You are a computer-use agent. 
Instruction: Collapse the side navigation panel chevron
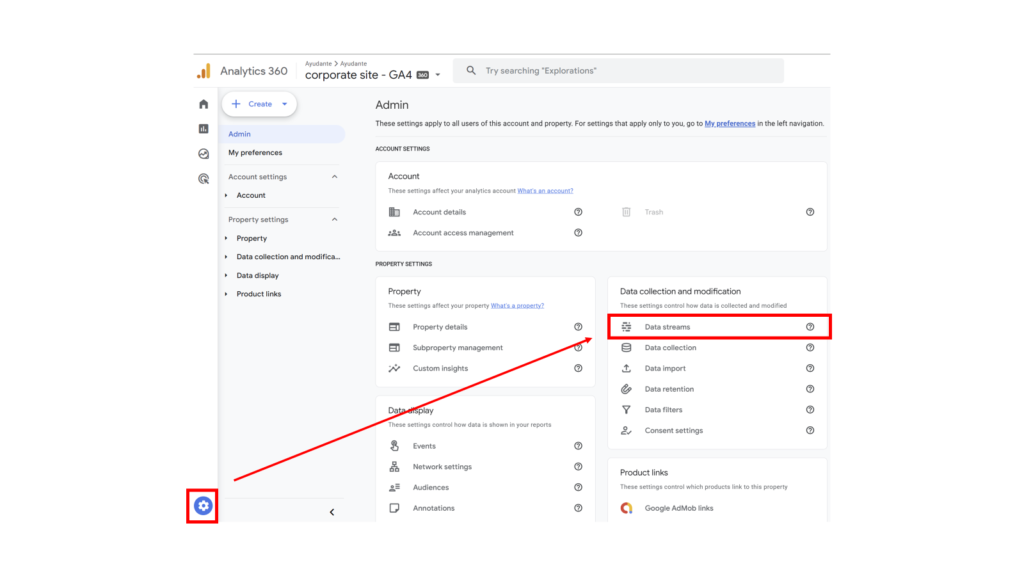(x=332, y=512)
